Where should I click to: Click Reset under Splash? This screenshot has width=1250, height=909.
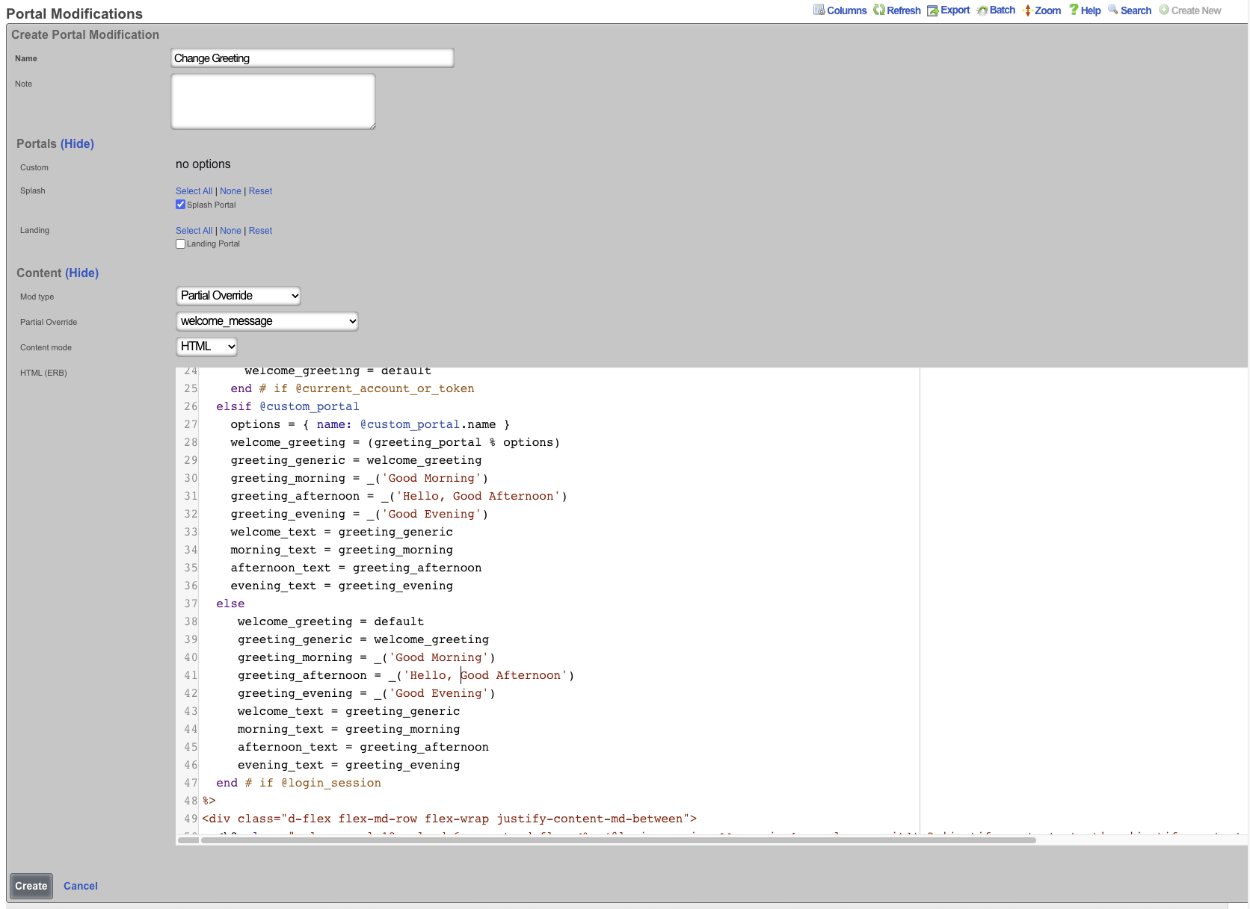pyautogui.click(x=260, y=191)
